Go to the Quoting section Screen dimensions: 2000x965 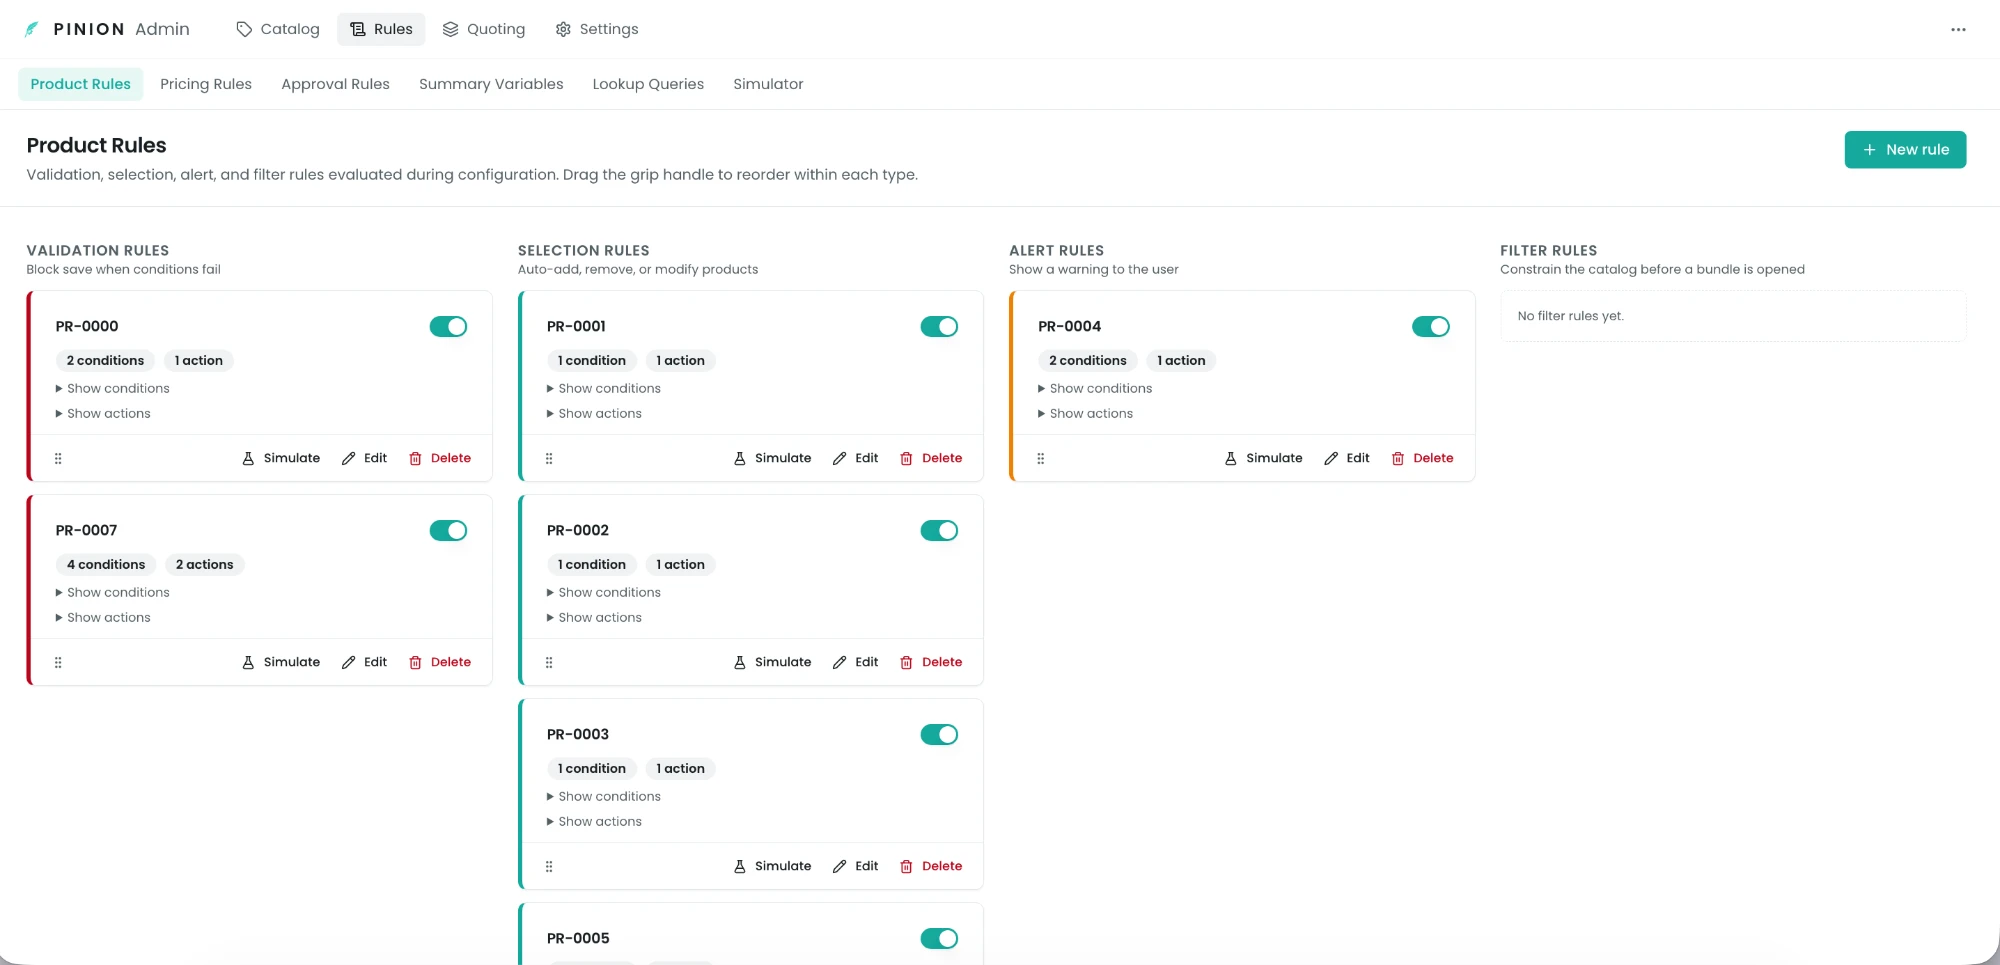coord(484,29)
